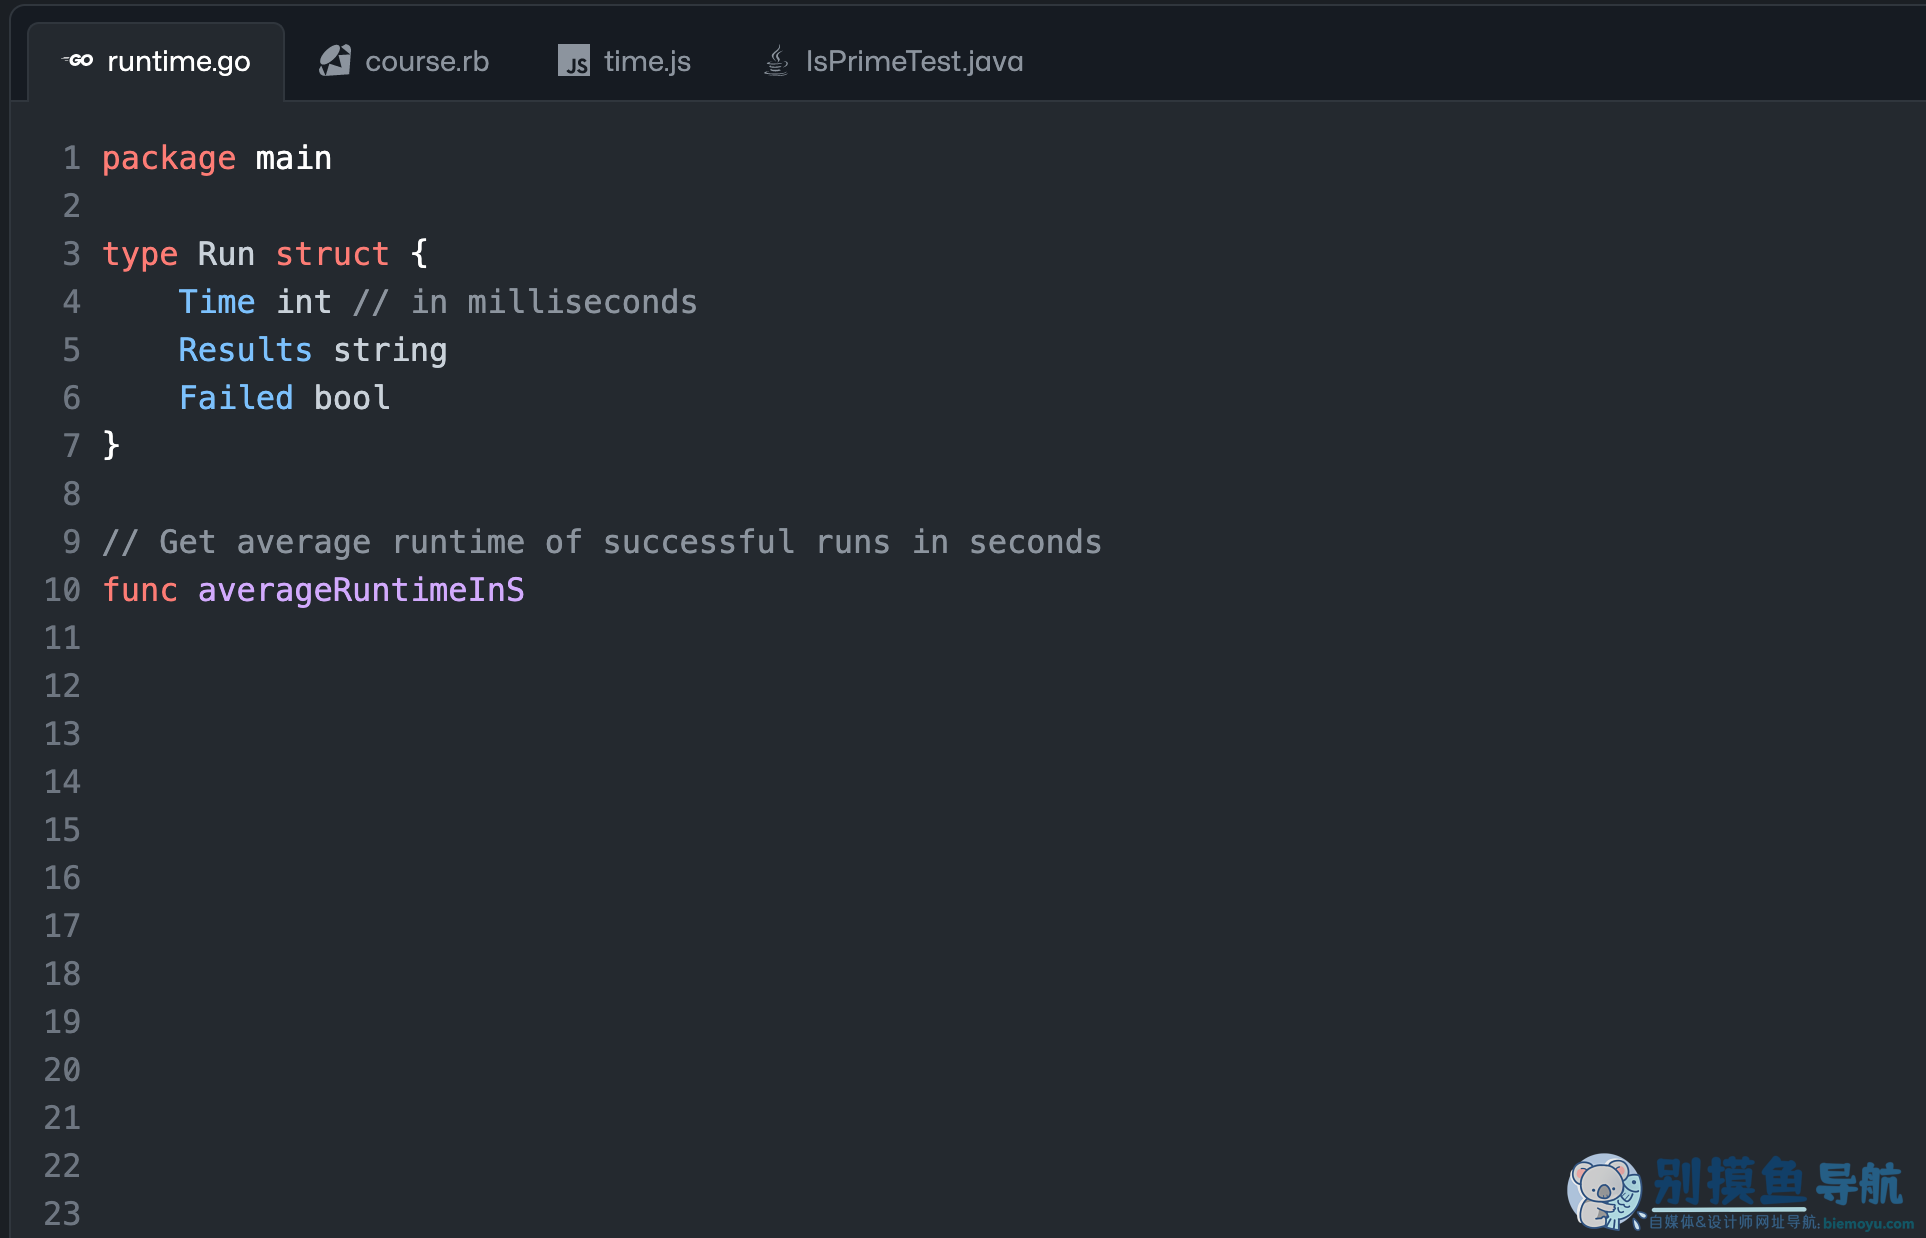Click line number 11 in the gutter
Screen dimensions: 1926x1238
[x=62, y=638]
